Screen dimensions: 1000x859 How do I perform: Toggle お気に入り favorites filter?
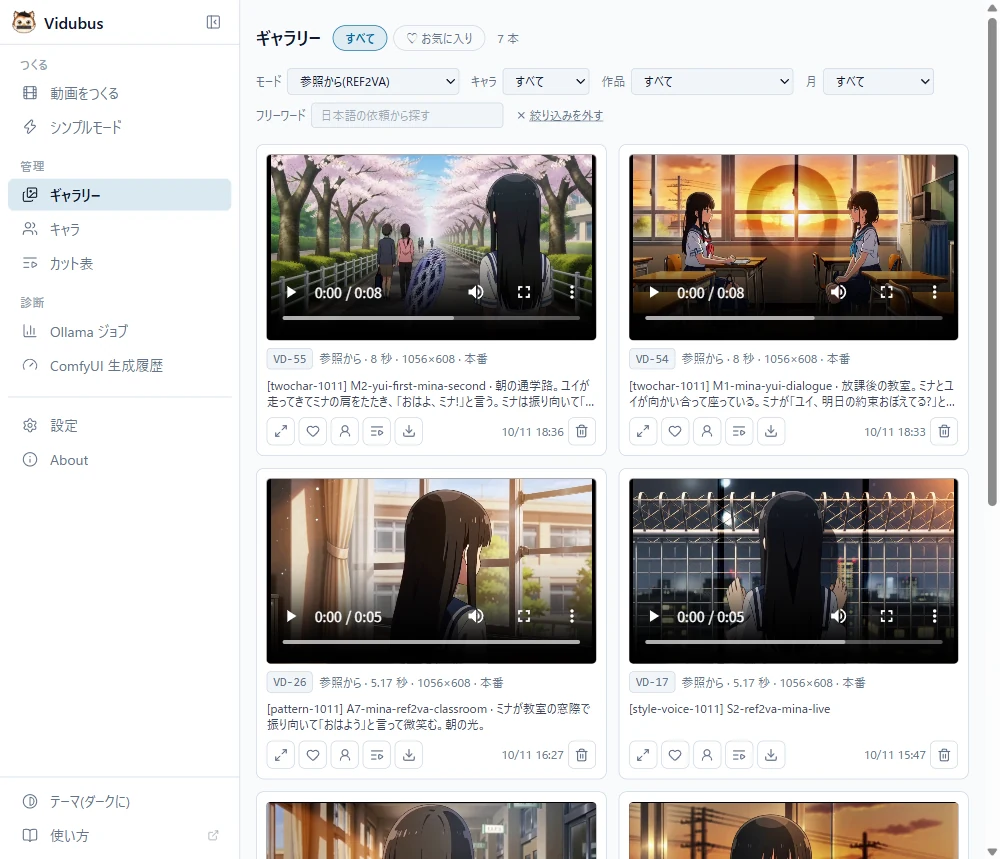(439, 38)
